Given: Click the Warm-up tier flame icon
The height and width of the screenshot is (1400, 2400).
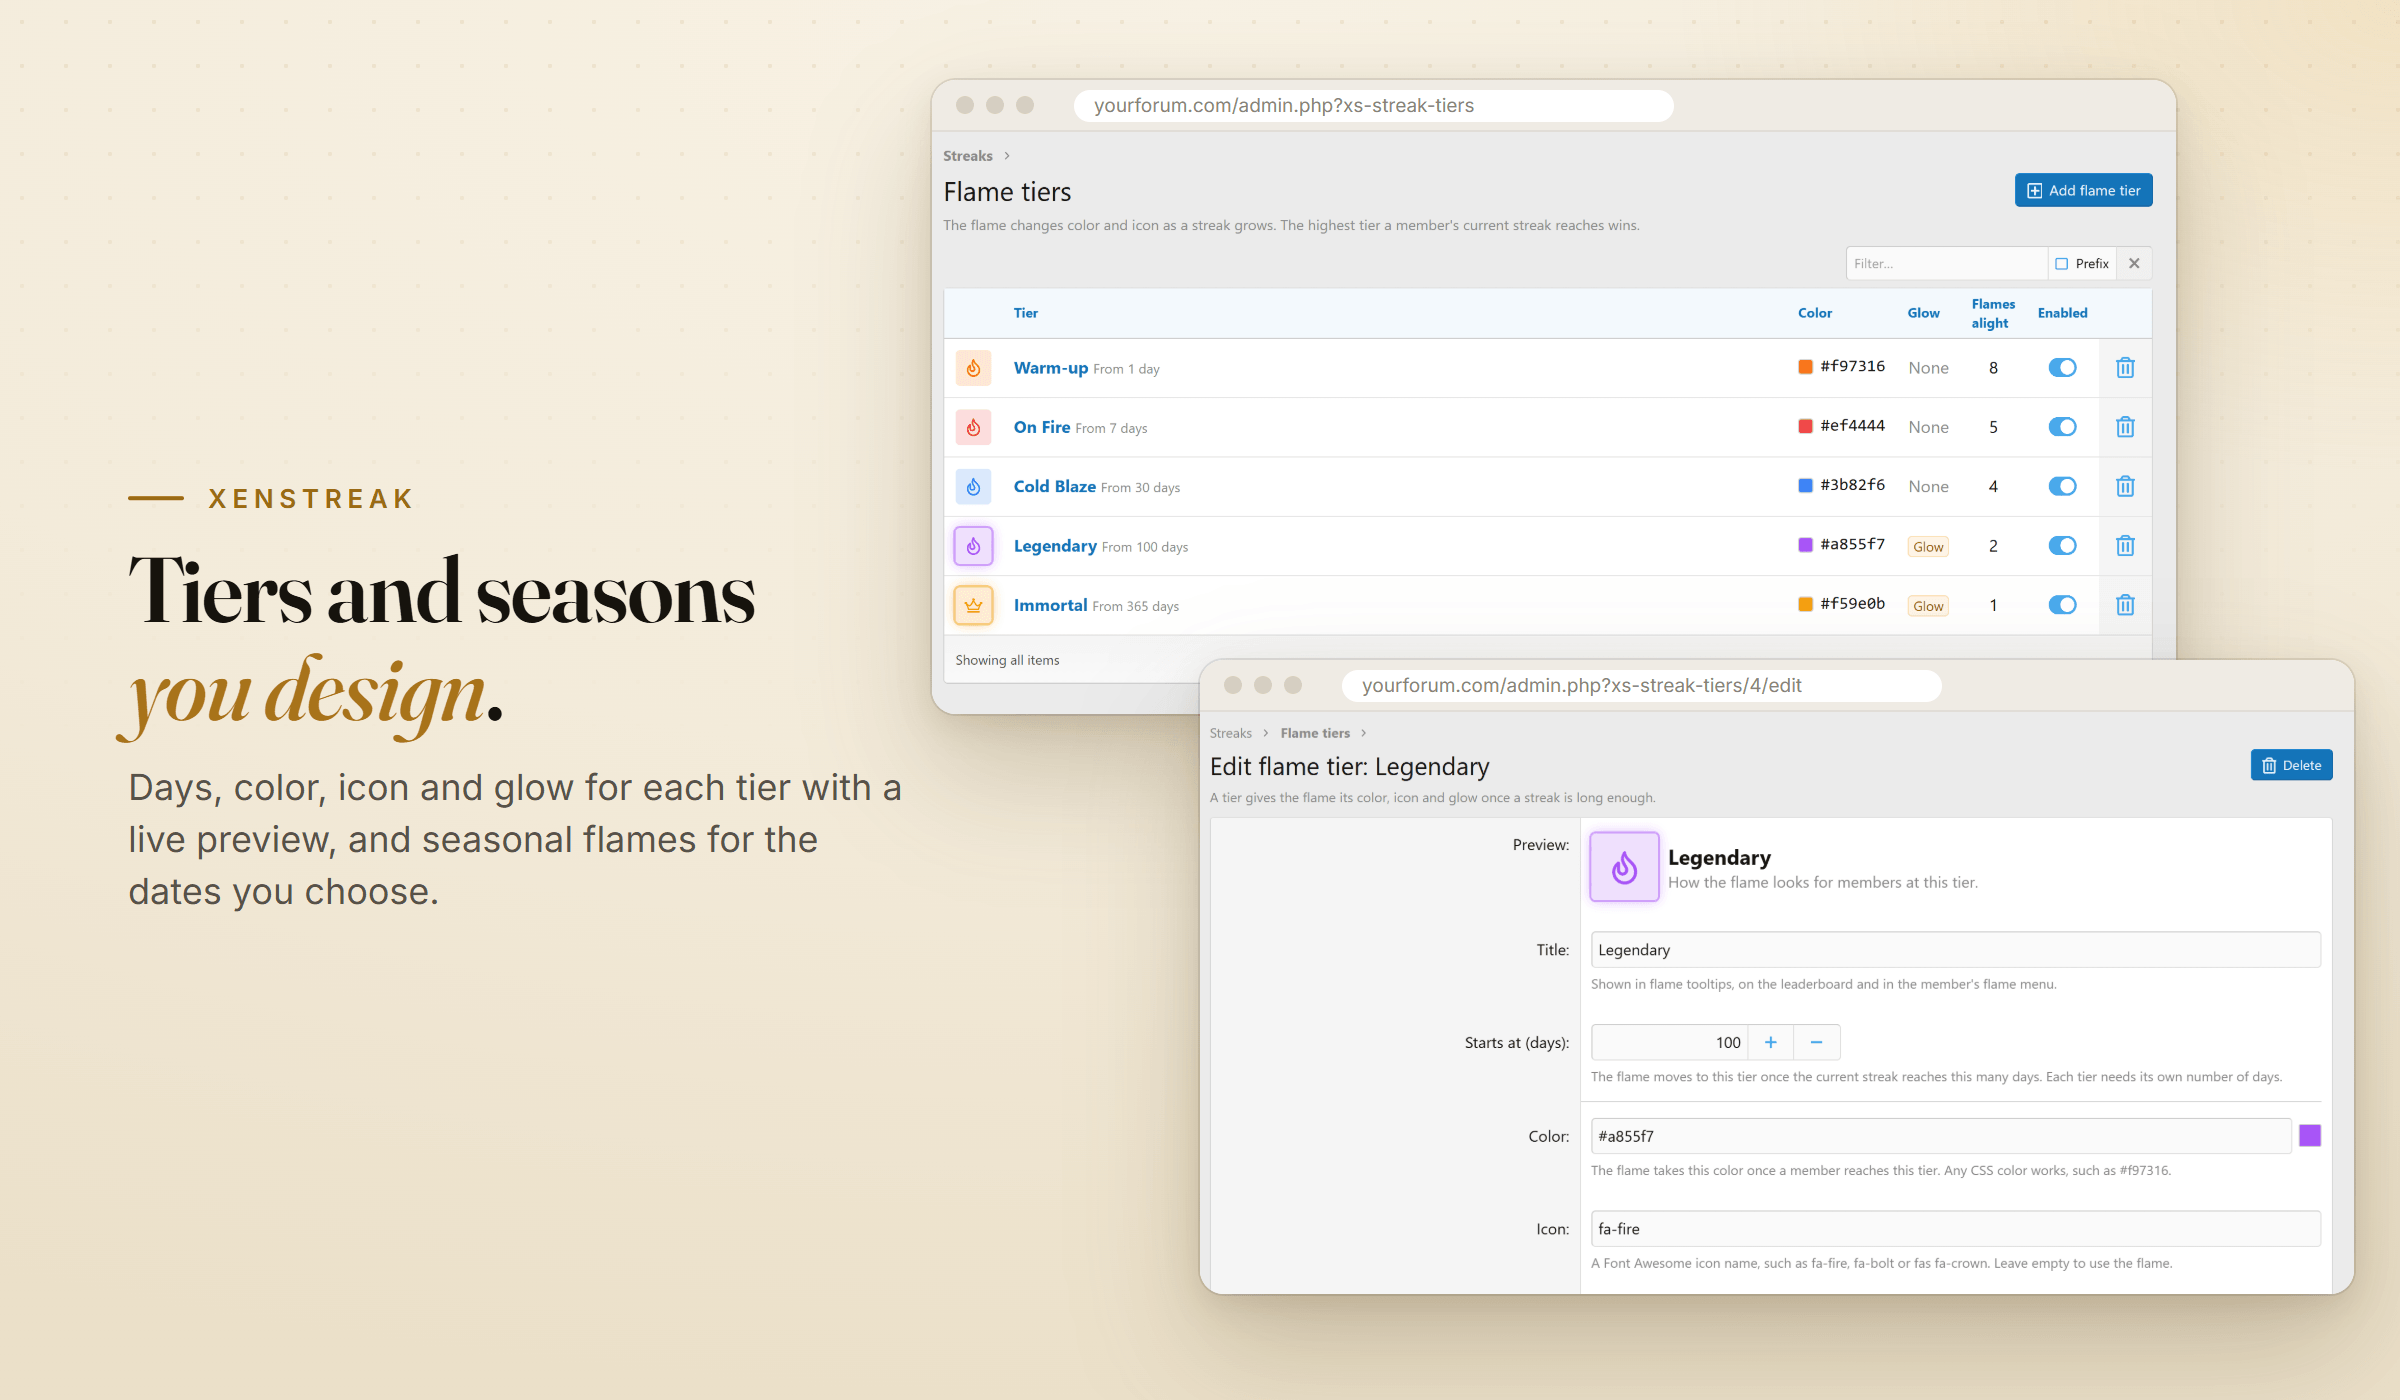Looking at the screenshot, I should point(973,368).
